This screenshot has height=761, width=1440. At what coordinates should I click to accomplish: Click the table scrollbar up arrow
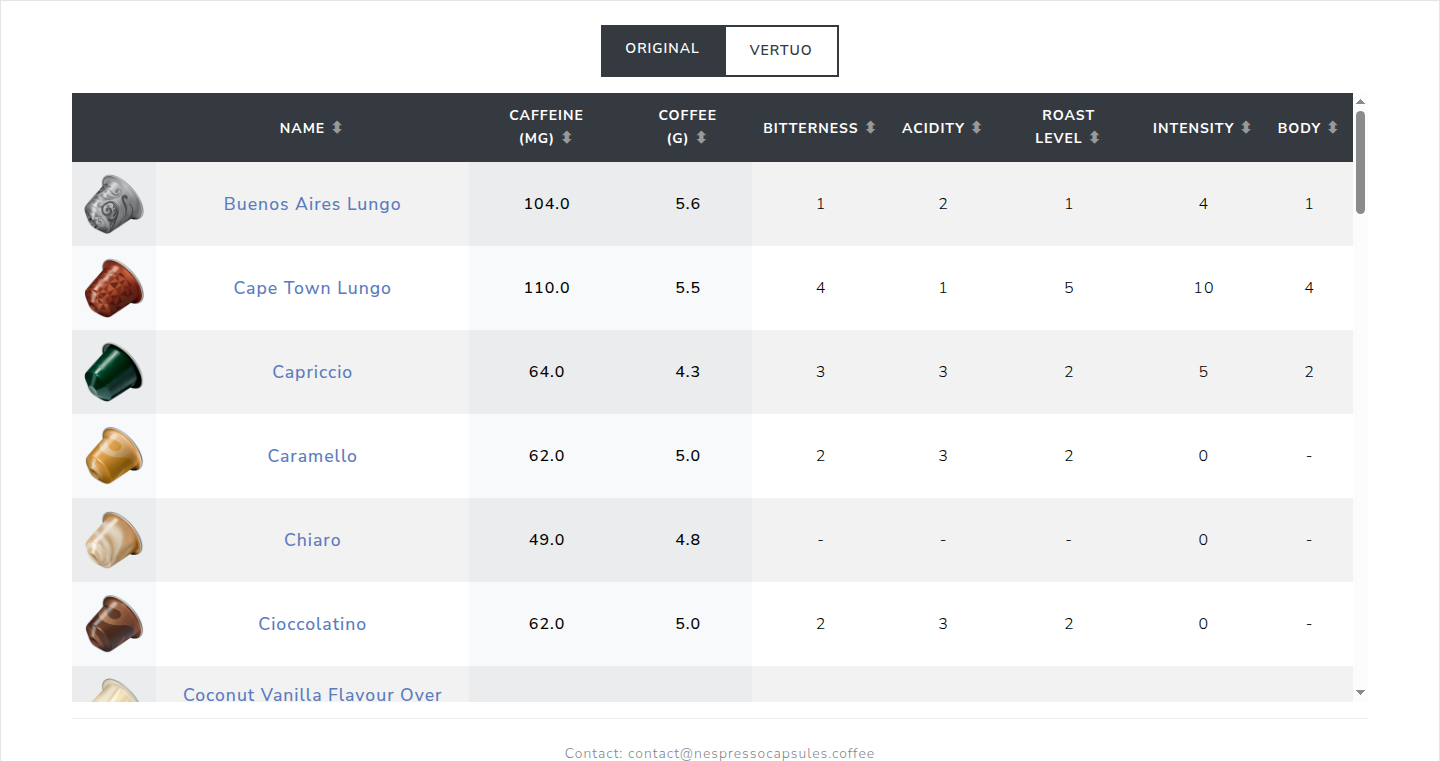tap(1360, 101)
